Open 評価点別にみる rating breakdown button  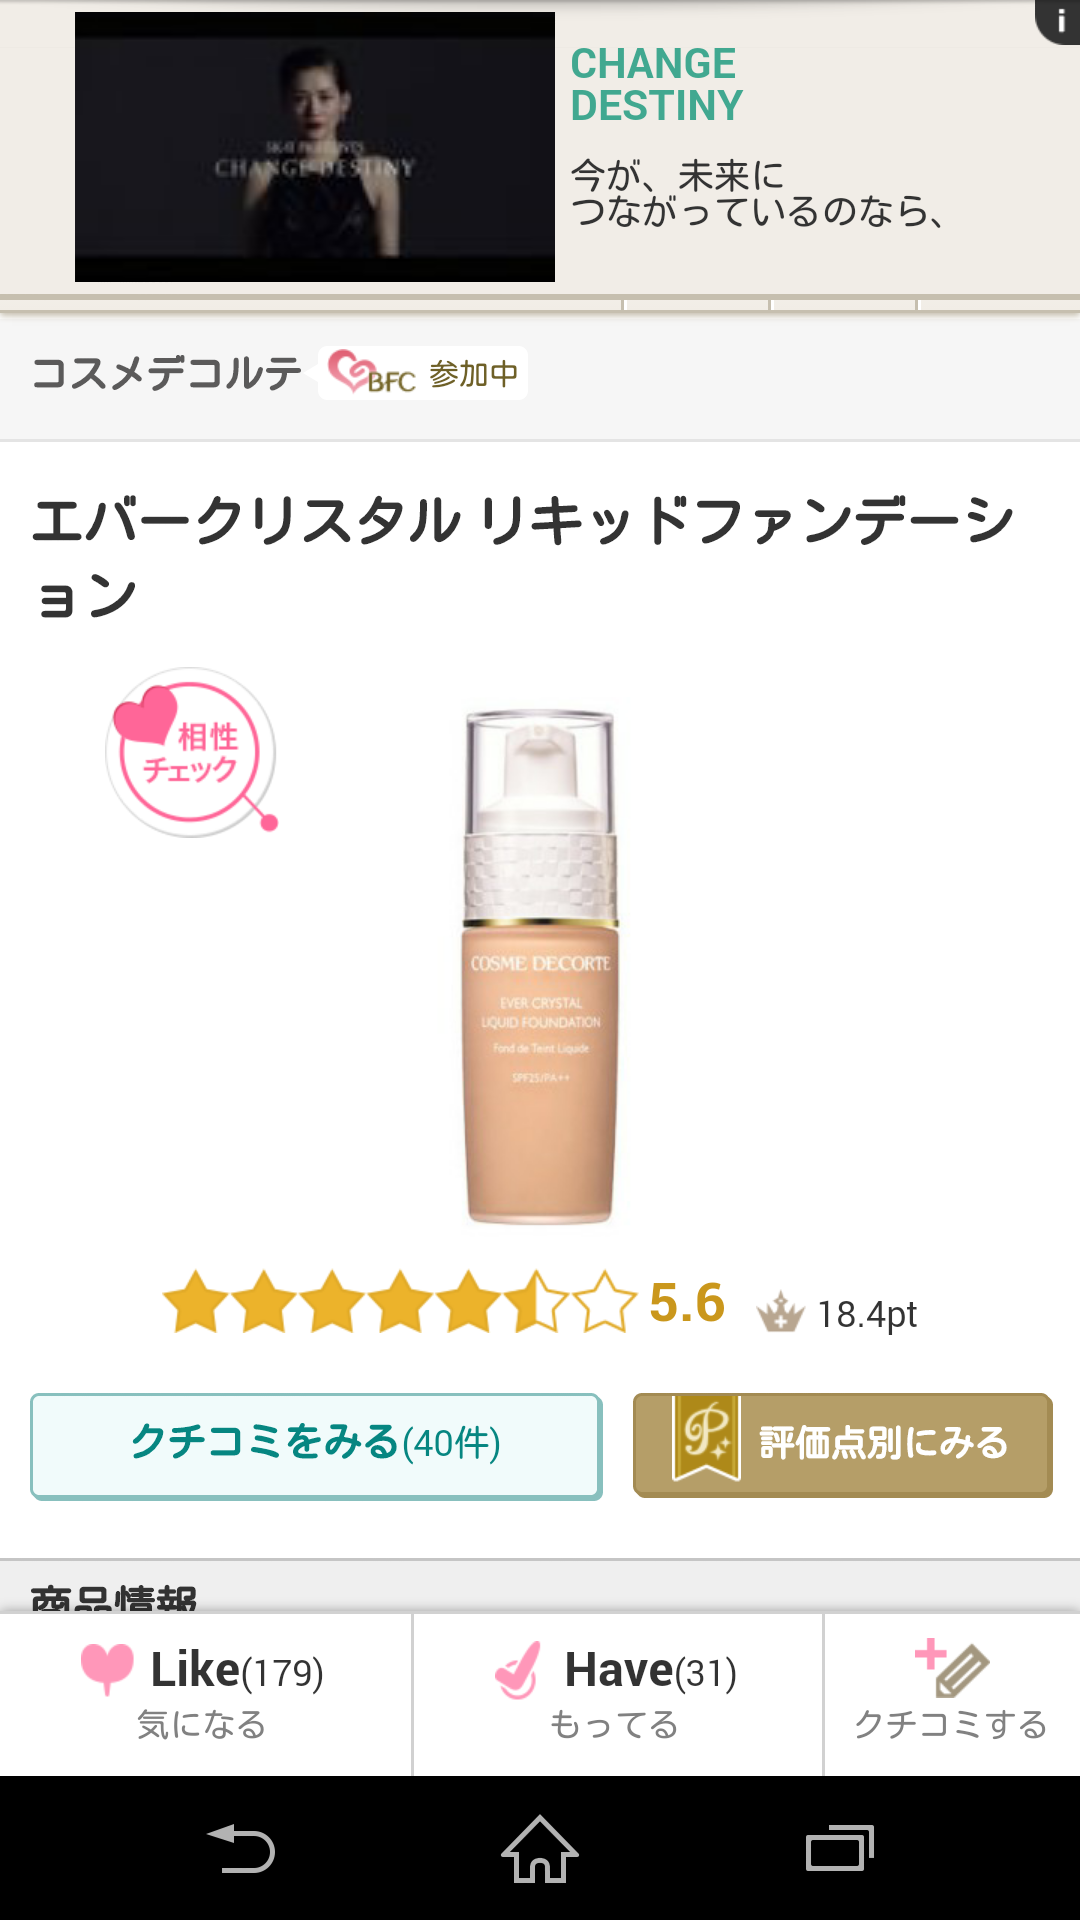[843, 1445]
